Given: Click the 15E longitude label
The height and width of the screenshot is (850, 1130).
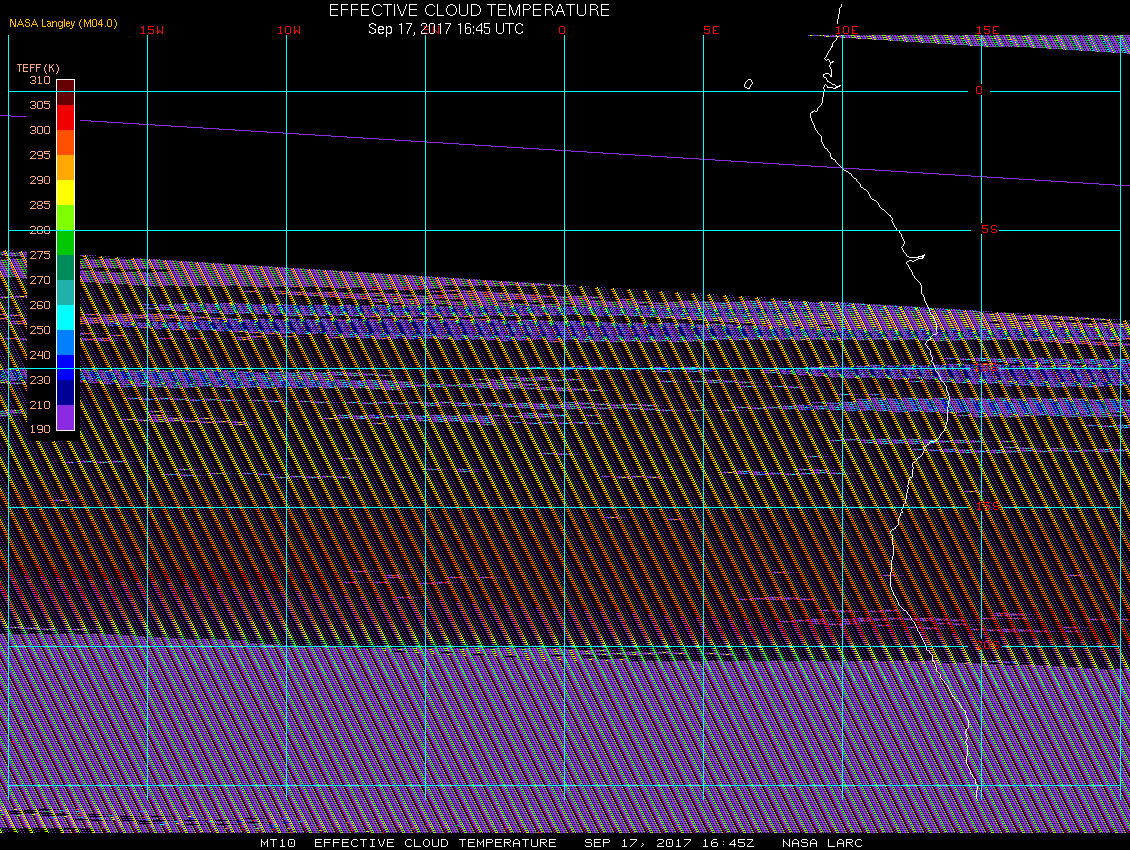Looking at the screenshot, I should tap(987, 30).
